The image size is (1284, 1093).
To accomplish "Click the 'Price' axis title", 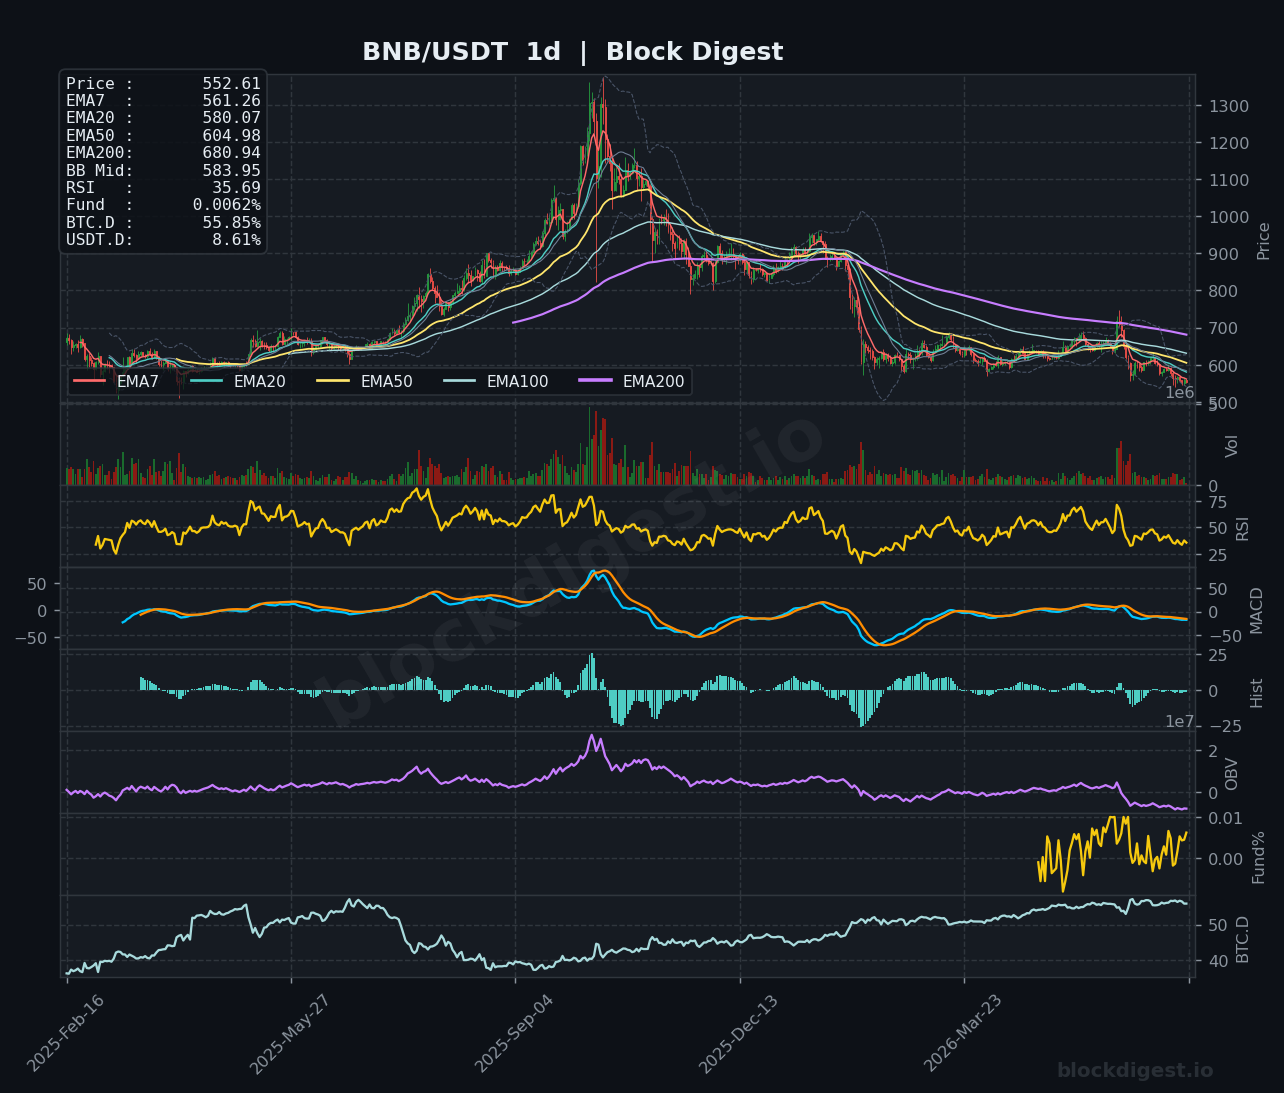I will pyautogui.click(x=1264, y=241).
